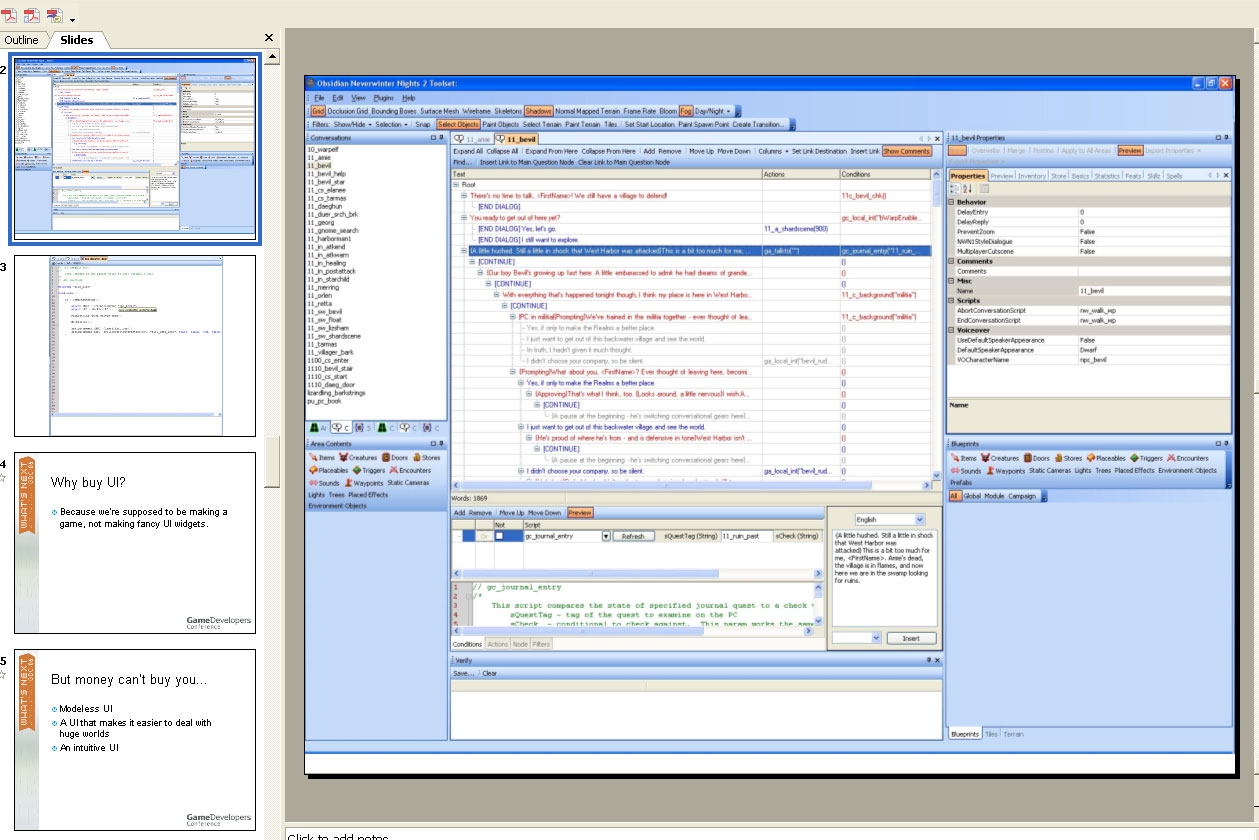Tick the Not checkbox for gc_journal_entry
Screen dimensions: 1259x840
point(500,536)
